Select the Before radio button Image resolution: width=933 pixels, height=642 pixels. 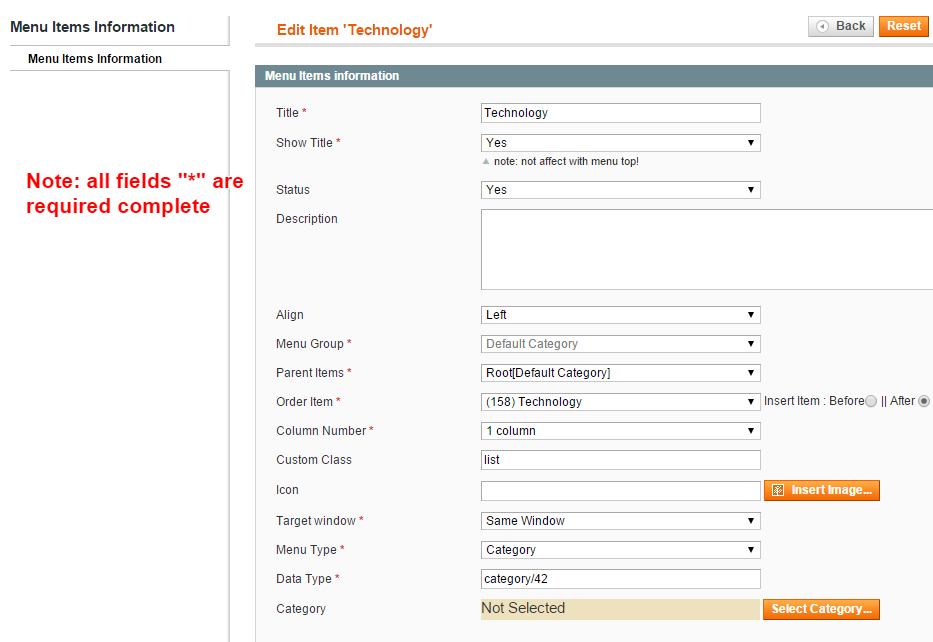pos(871,401)
